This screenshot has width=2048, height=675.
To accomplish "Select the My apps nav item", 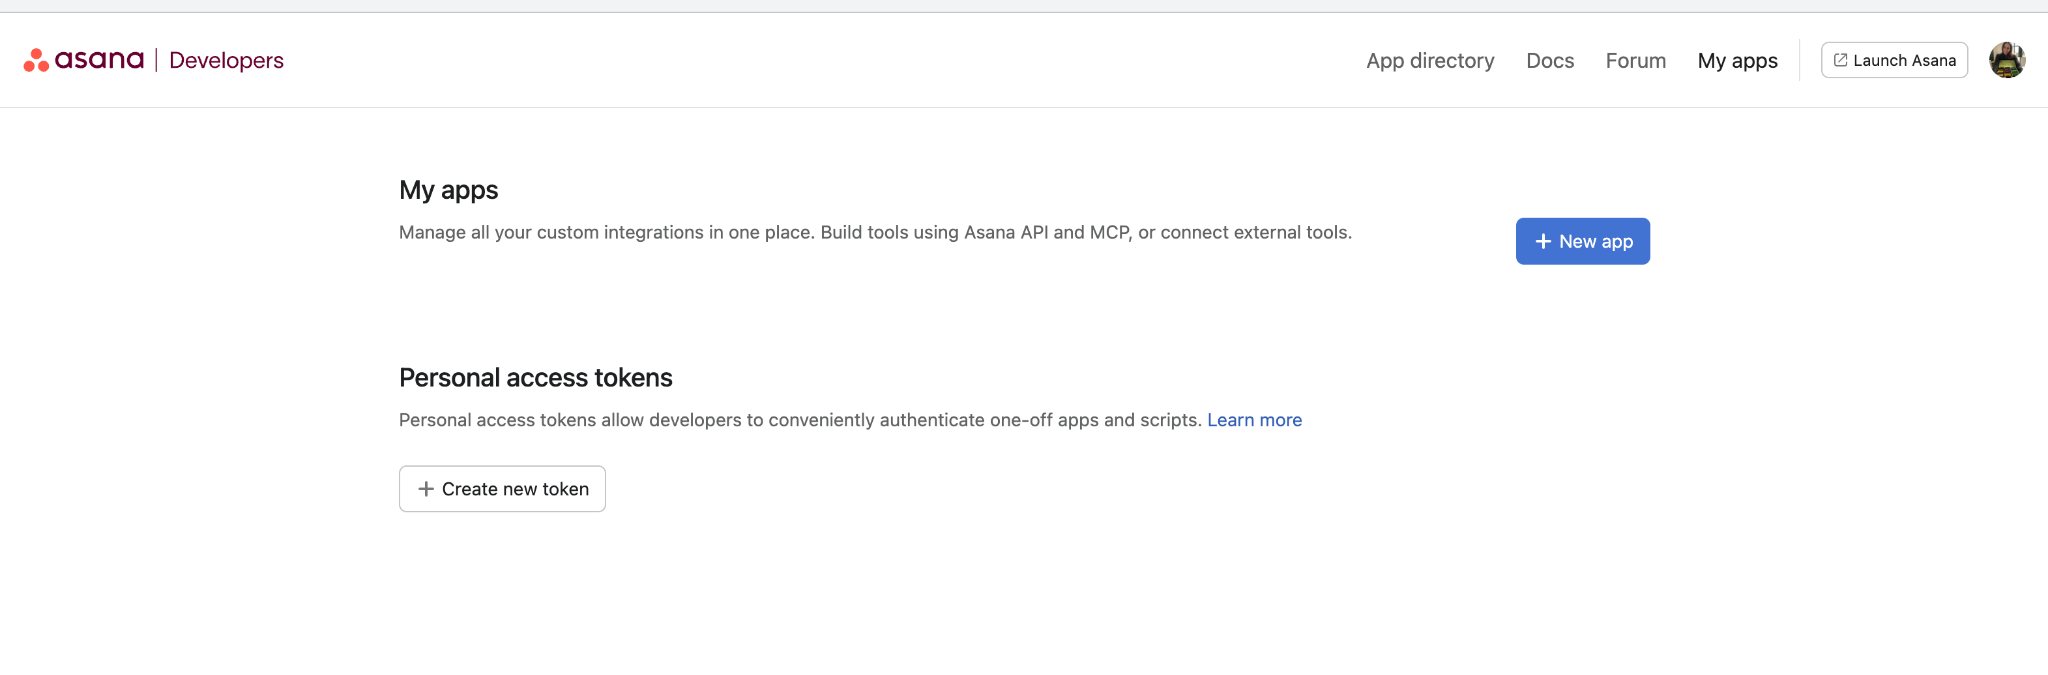I will click(x=1737, y=61).
